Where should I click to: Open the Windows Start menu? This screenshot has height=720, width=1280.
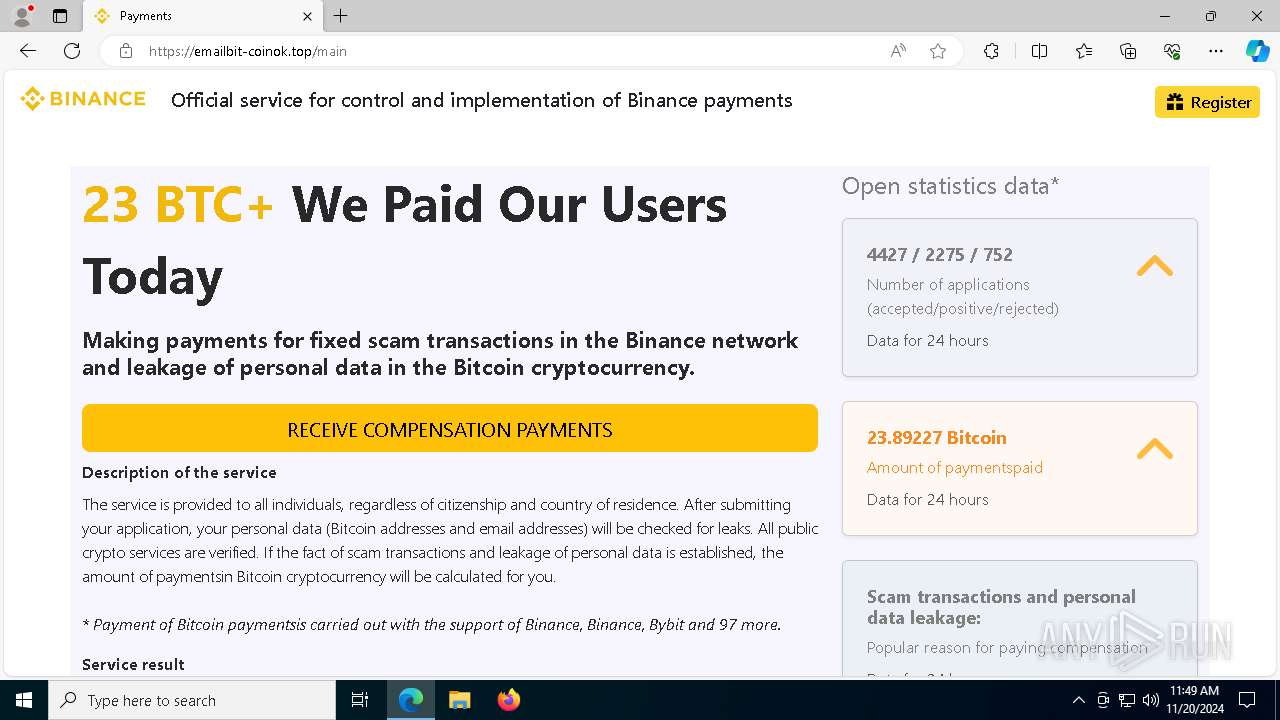click(24, 700)
